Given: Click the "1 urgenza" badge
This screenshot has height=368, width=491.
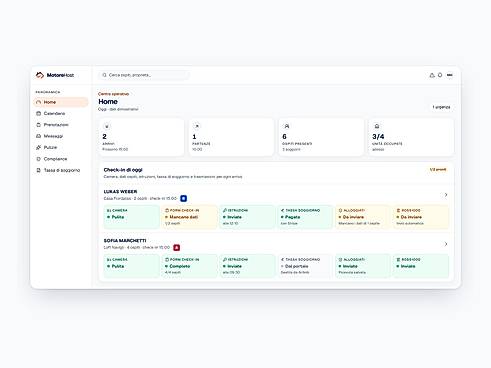Looking at the screenshot, I should 441,107.
